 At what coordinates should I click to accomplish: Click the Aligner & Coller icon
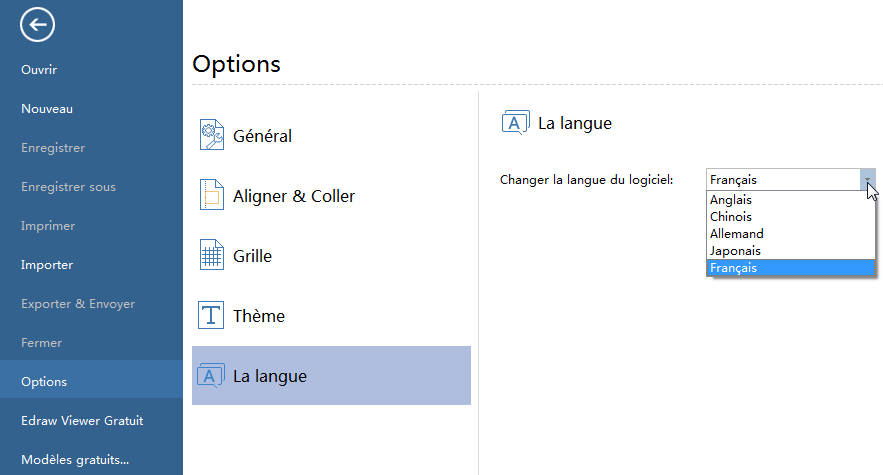point(211,196)
